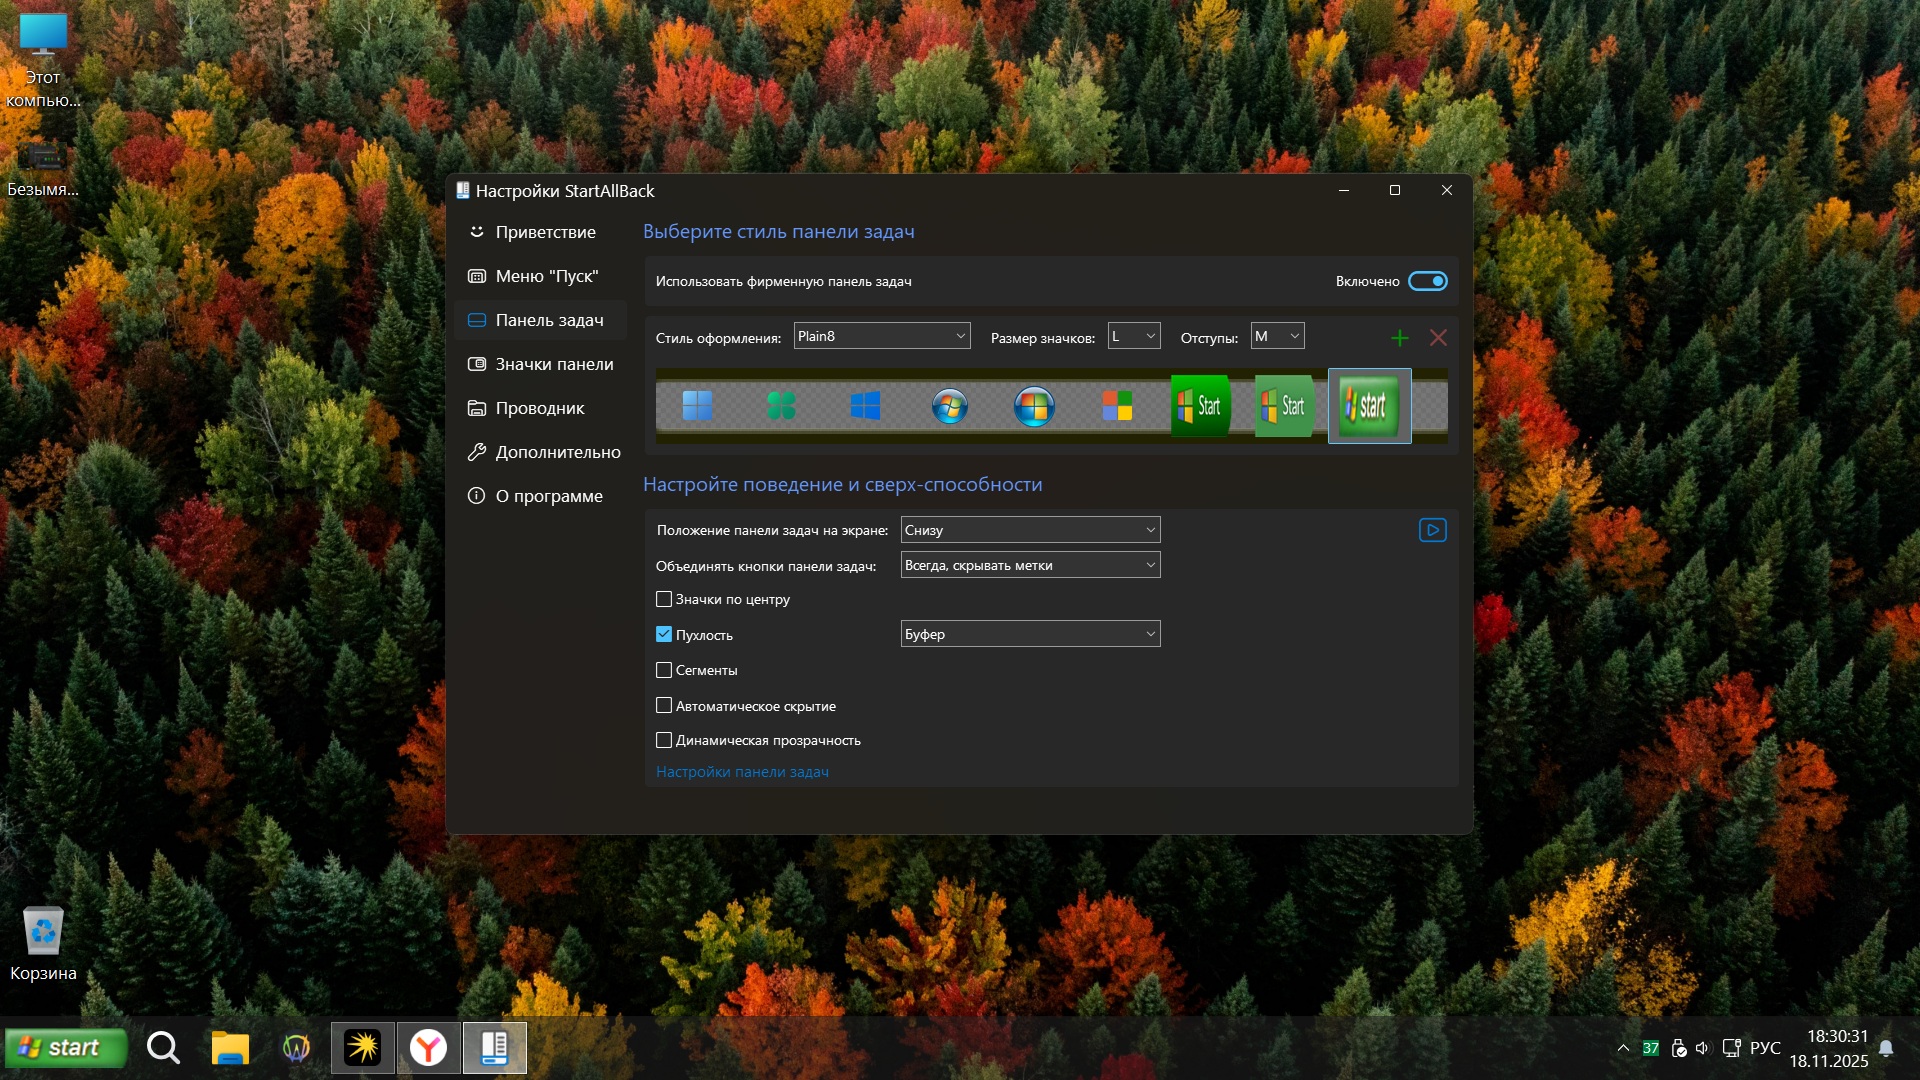Click the taskbar Start button
The height and width of the screenshot is (1080, 1920).
(66, 1047)
